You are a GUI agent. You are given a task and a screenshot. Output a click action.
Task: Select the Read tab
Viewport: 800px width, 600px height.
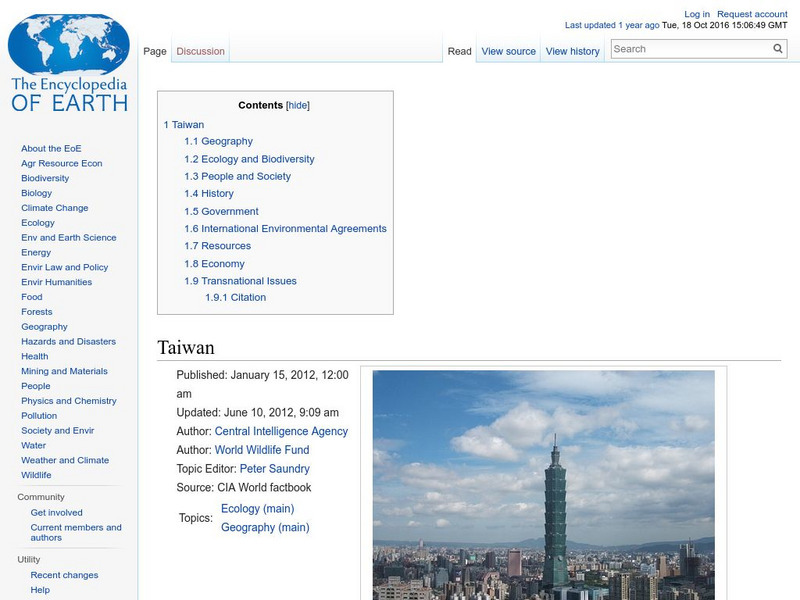459,51
